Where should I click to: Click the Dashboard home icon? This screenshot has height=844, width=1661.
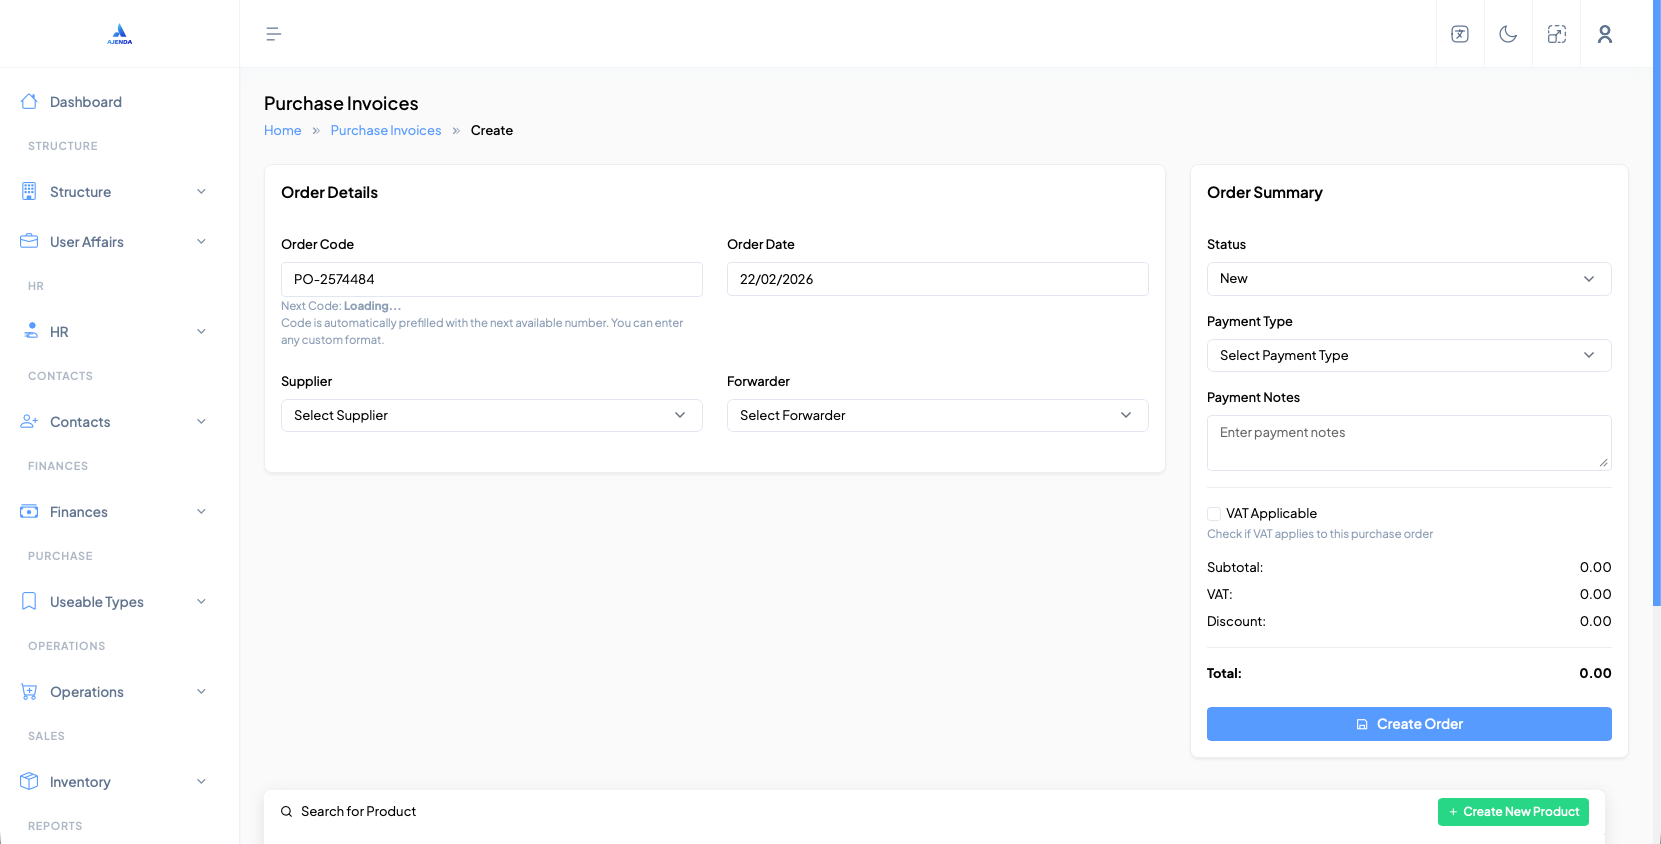(x=29, y=102)
